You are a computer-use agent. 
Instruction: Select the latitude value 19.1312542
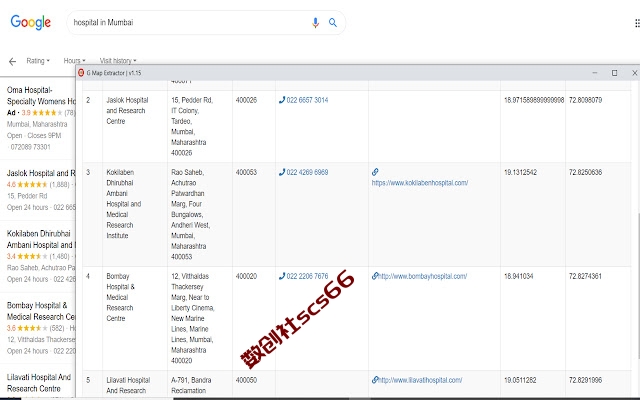click(x=520, y=172)
